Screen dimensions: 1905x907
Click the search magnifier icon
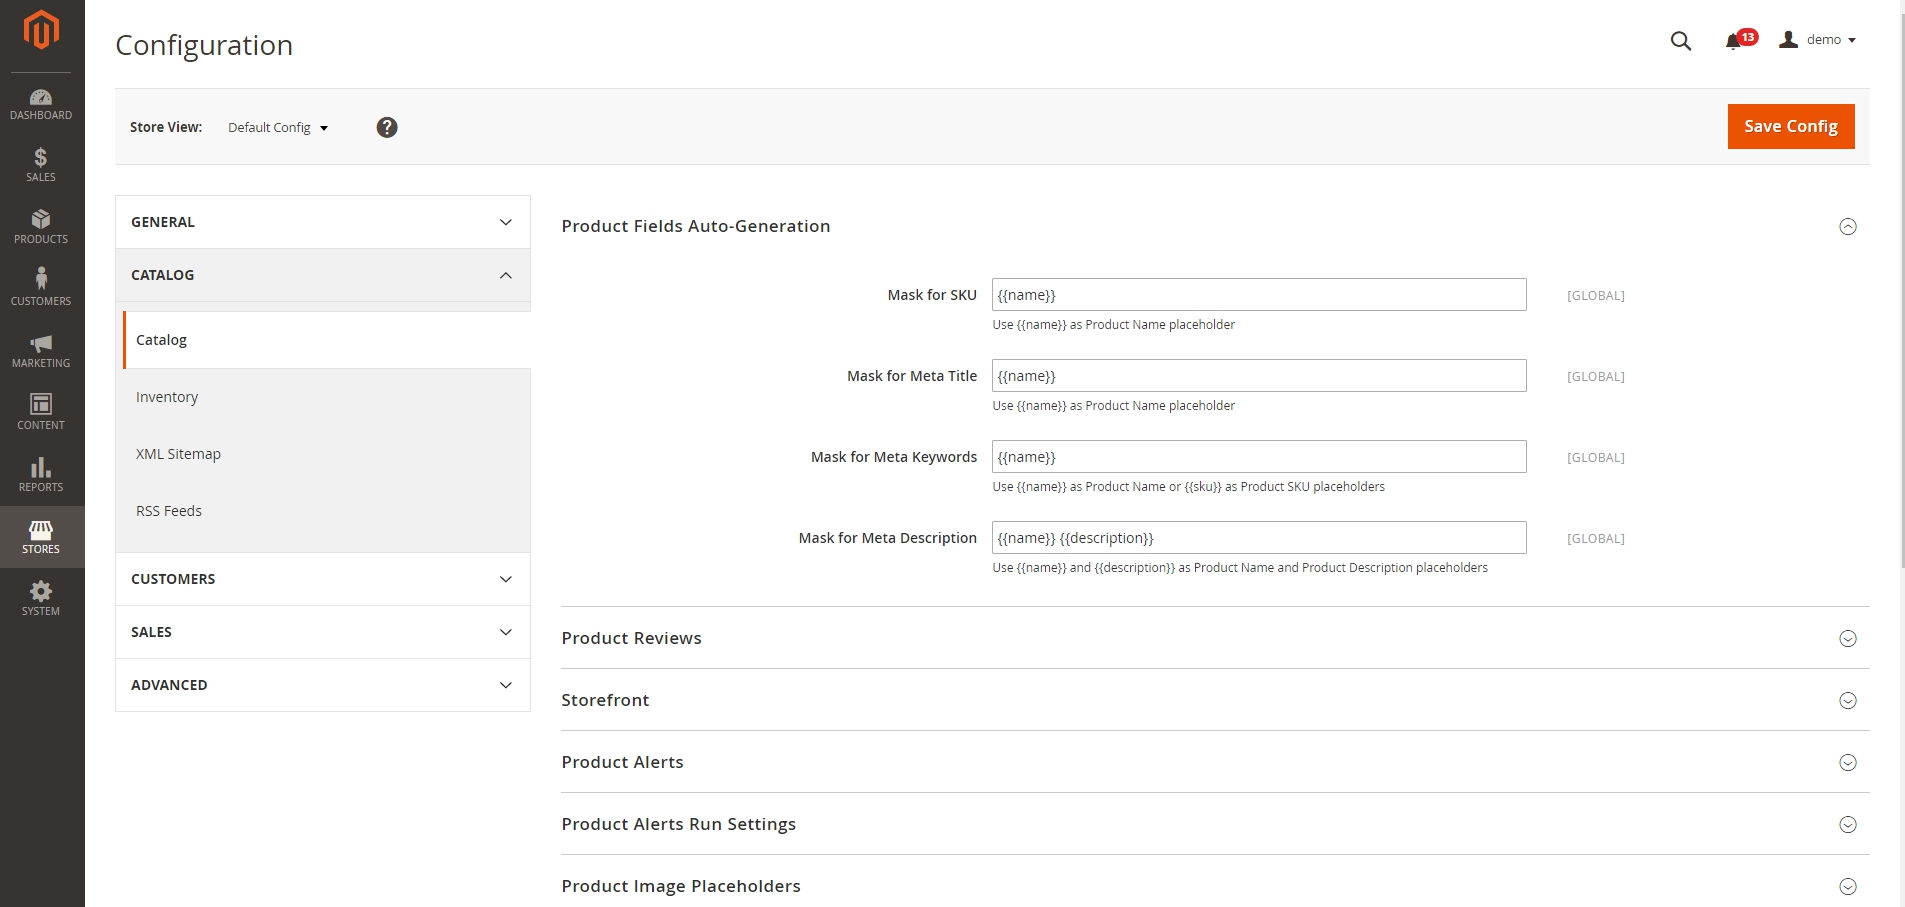pos(1681,41)
